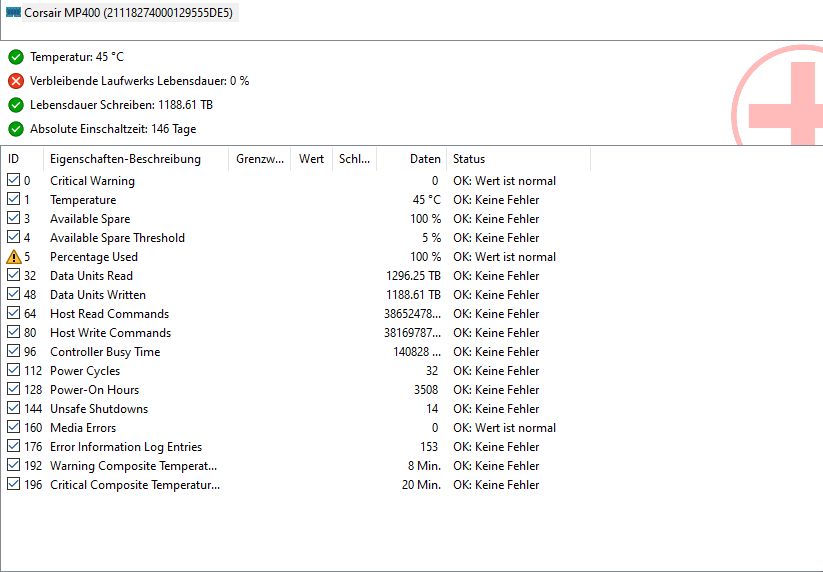
Task: Select the Host Read Commands label
Action: 110,314
